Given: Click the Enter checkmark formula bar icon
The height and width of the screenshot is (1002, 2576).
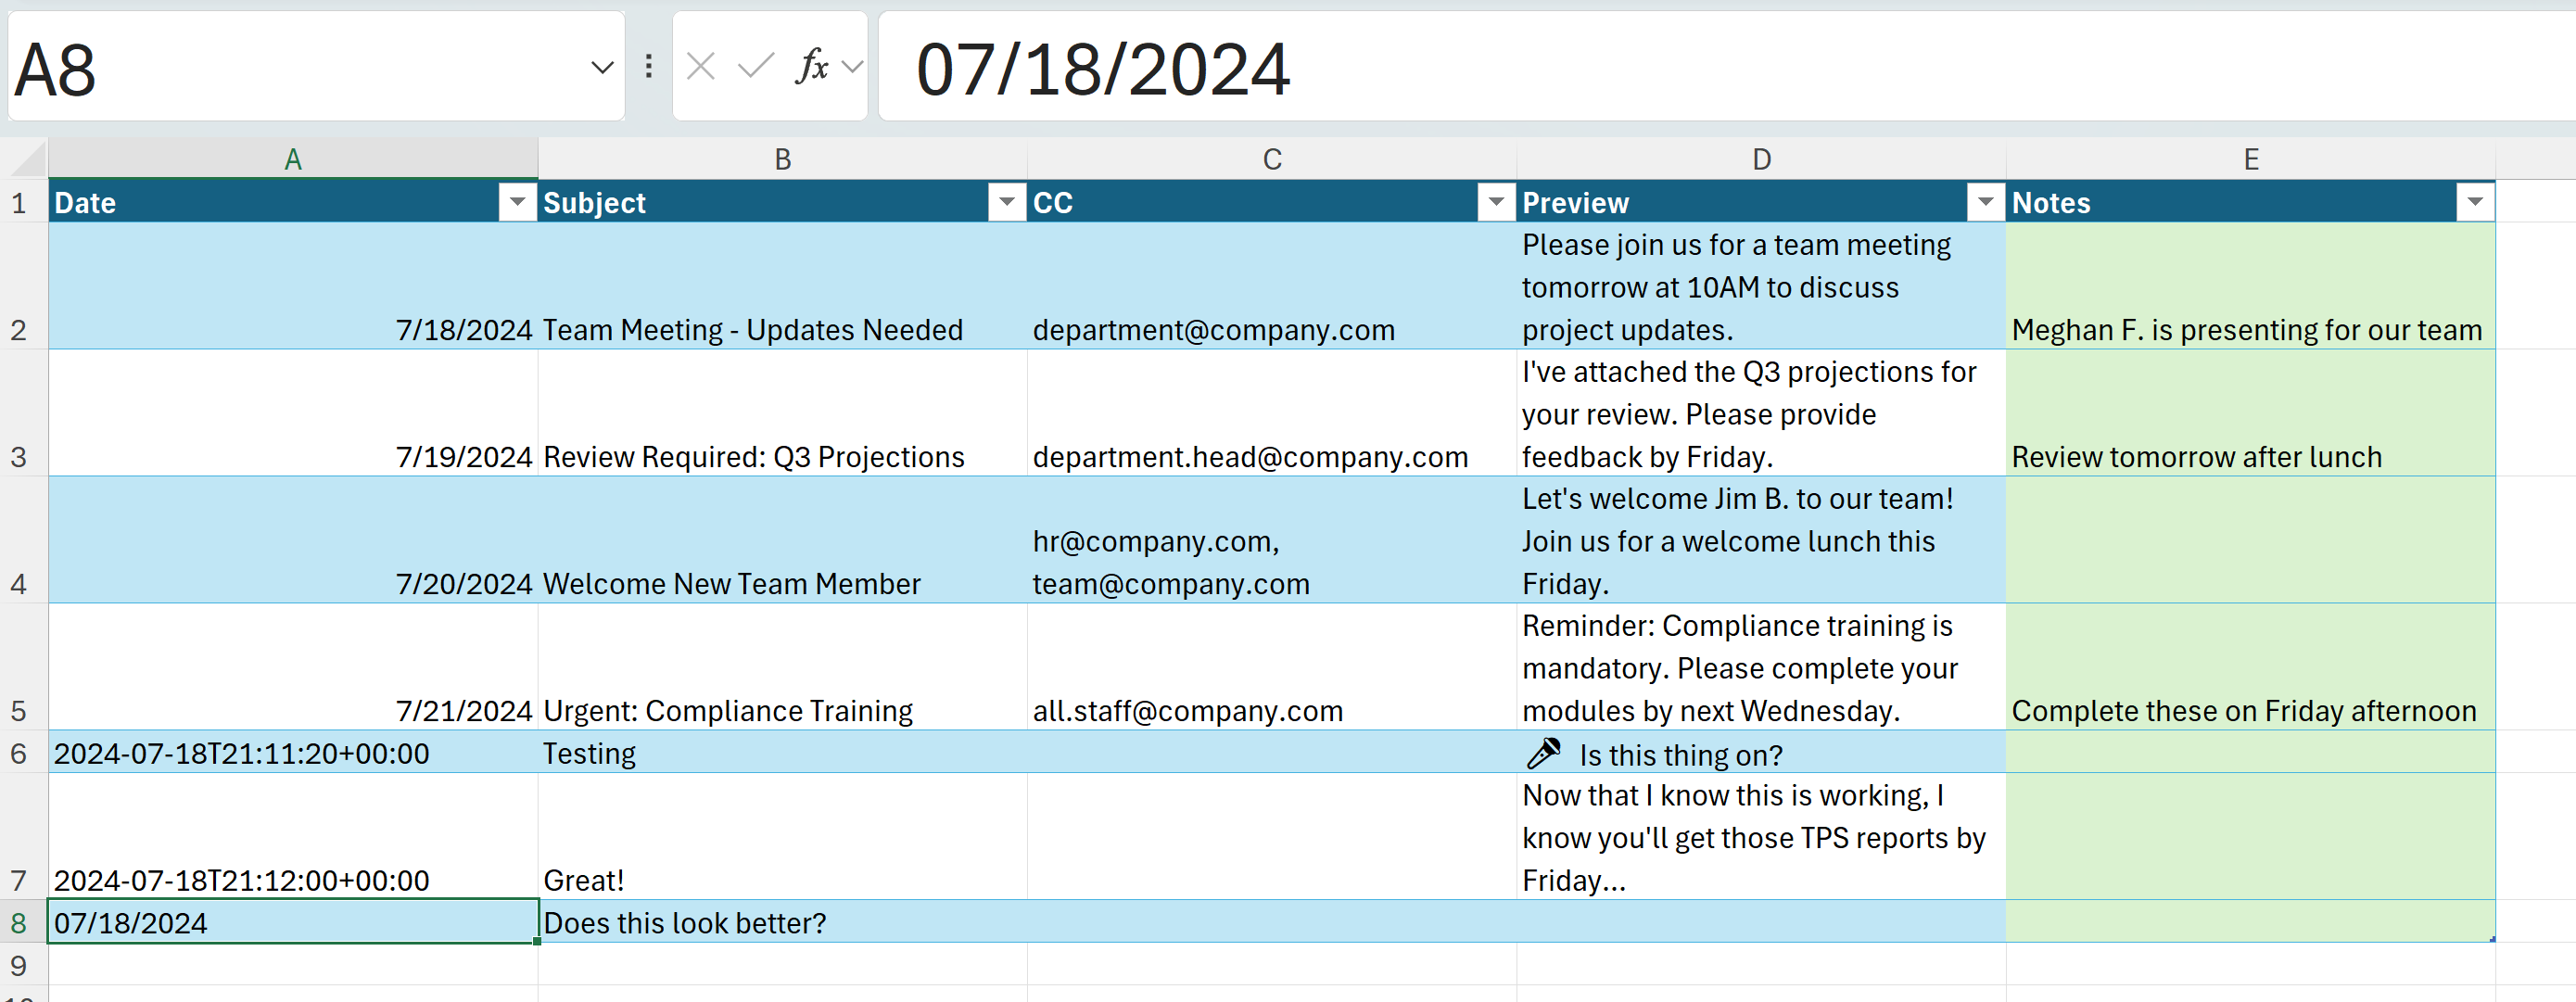Looking at the screenshot, I should [x=755, y=67].
